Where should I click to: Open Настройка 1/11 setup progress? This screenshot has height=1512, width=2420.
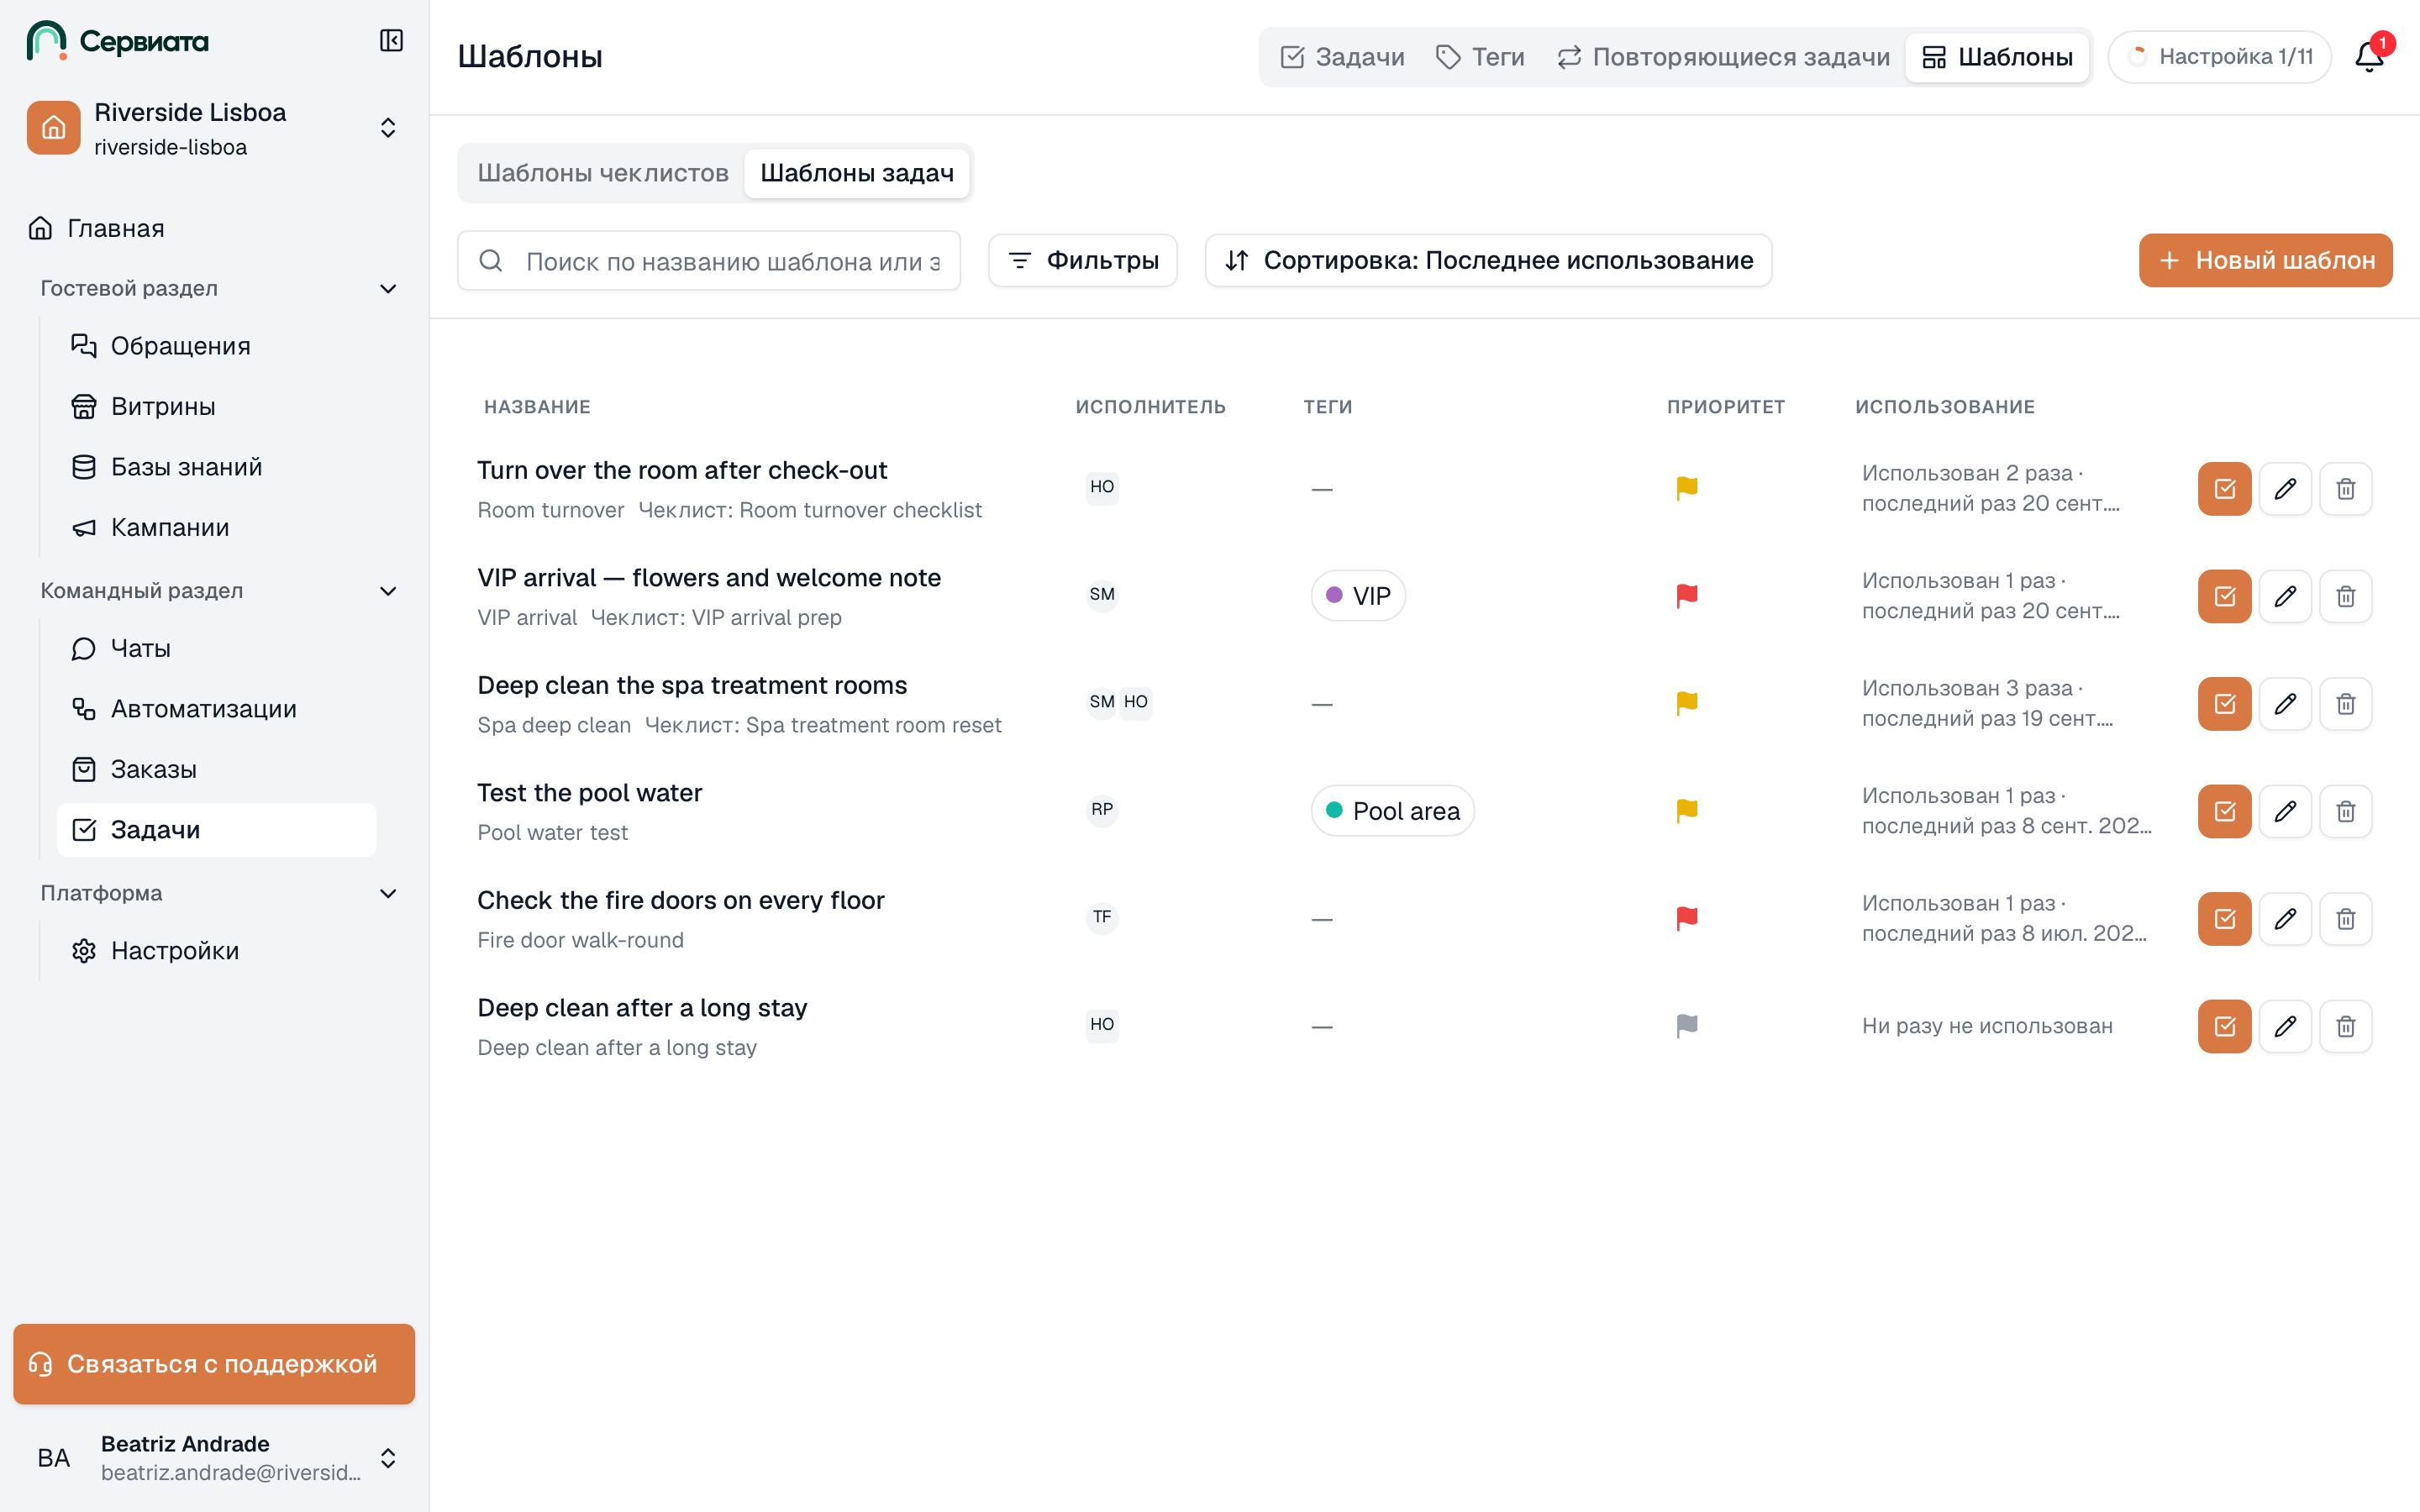[x=2219, y=57]
